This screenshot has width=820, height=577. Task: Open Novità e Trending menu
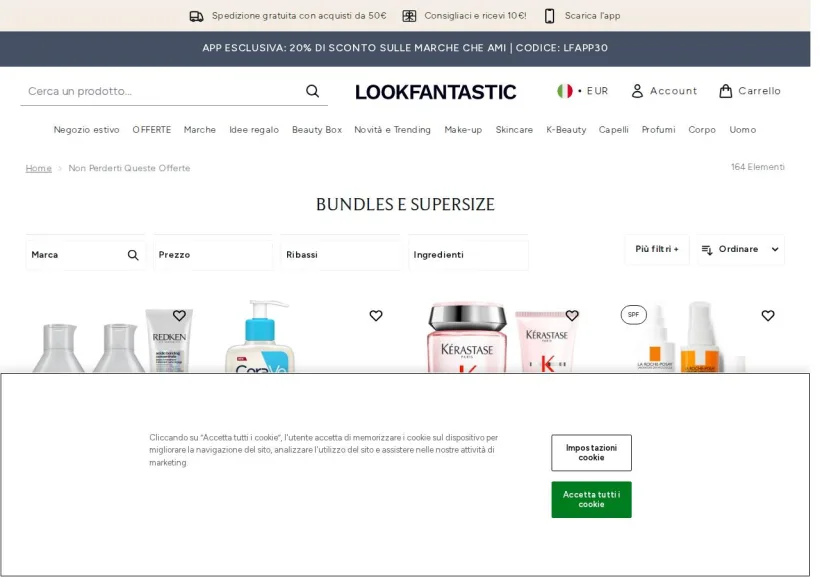tap(393, 130)
